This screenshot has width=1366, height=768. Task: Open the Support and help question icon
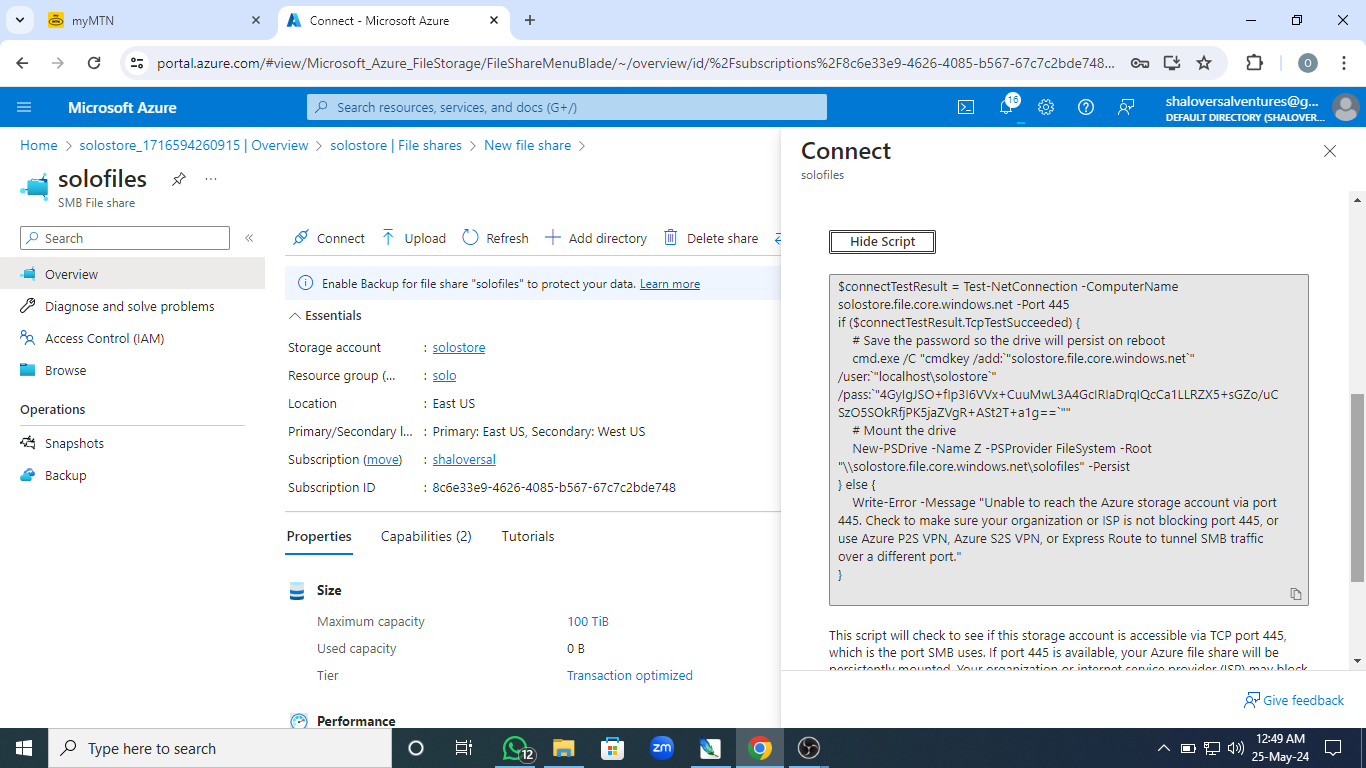(x=1086, y=107)
